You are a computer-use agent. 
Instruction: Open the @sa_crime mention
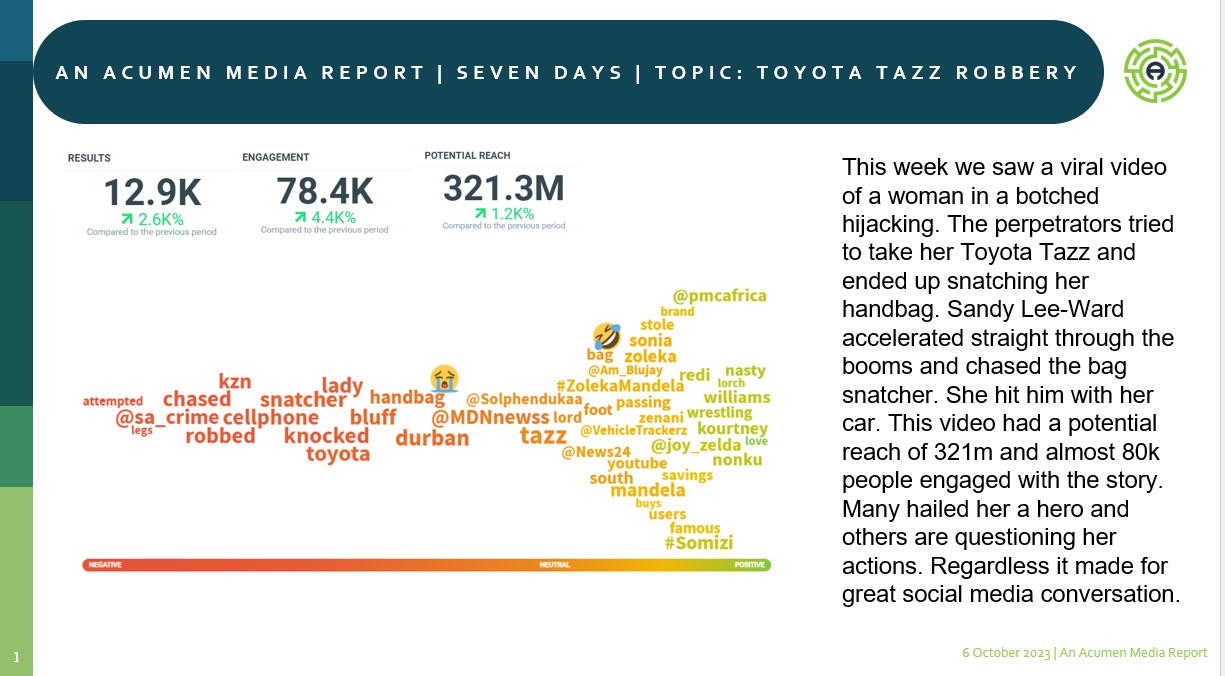pyautogui.click(x=166, y=417)
